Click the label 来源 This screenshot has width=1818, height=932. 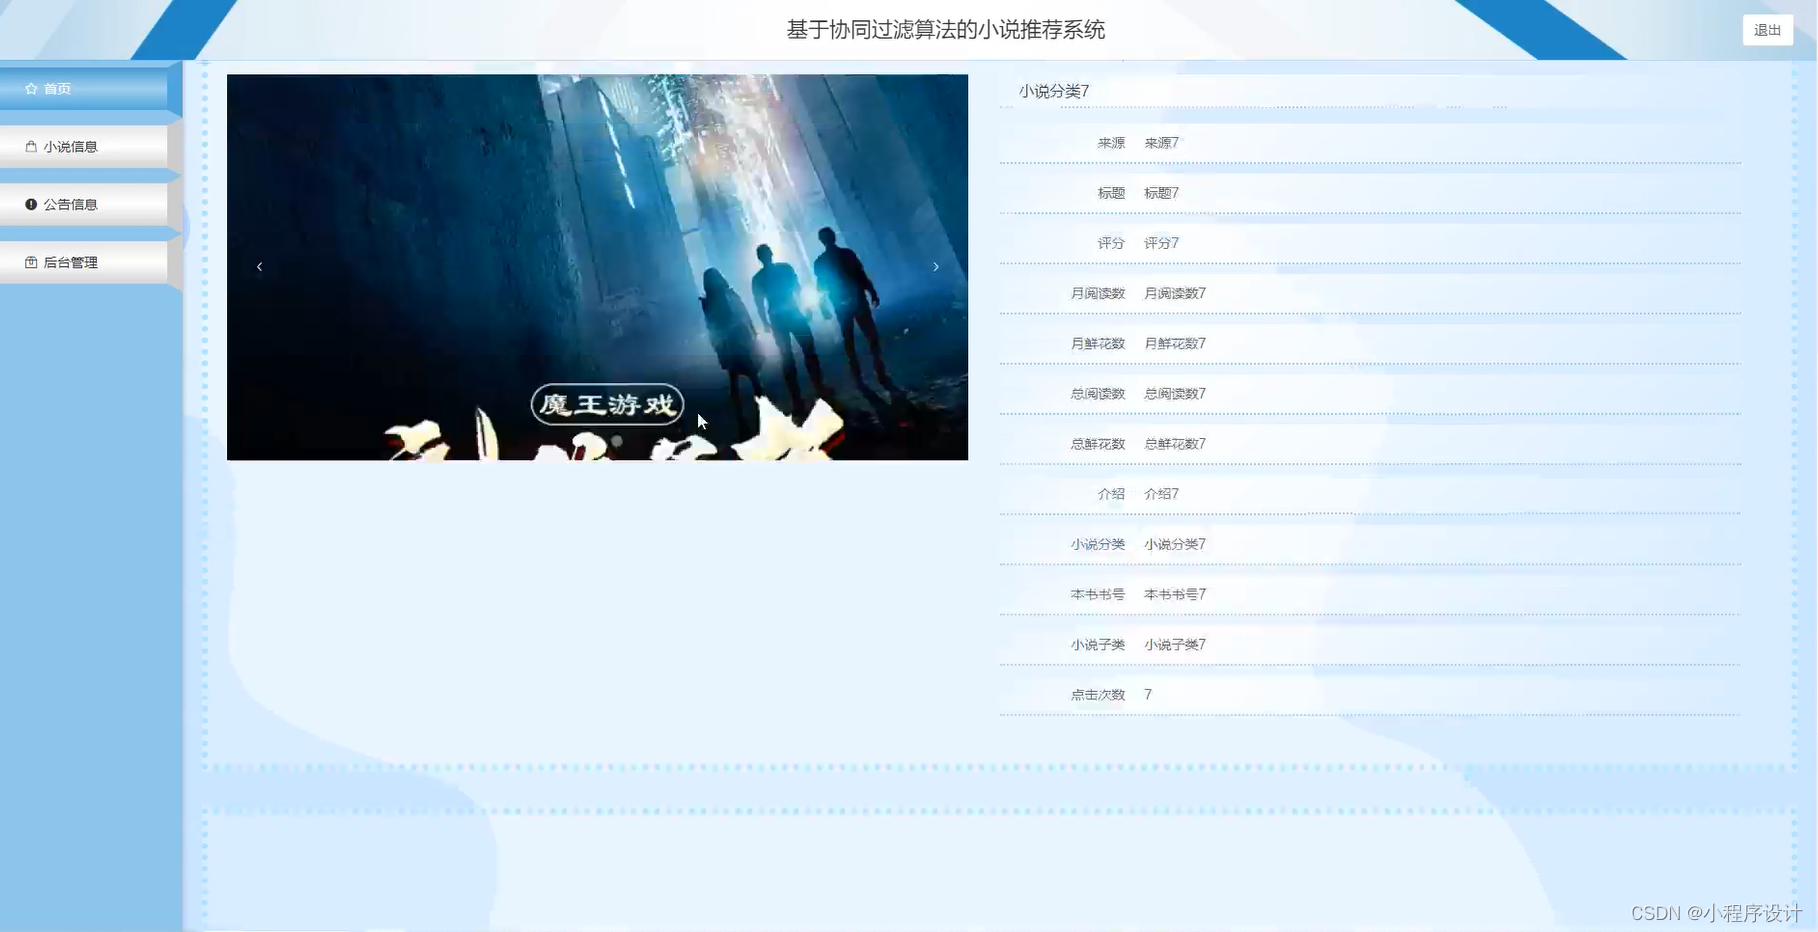pyautogui.click(x=1111, y=143)
